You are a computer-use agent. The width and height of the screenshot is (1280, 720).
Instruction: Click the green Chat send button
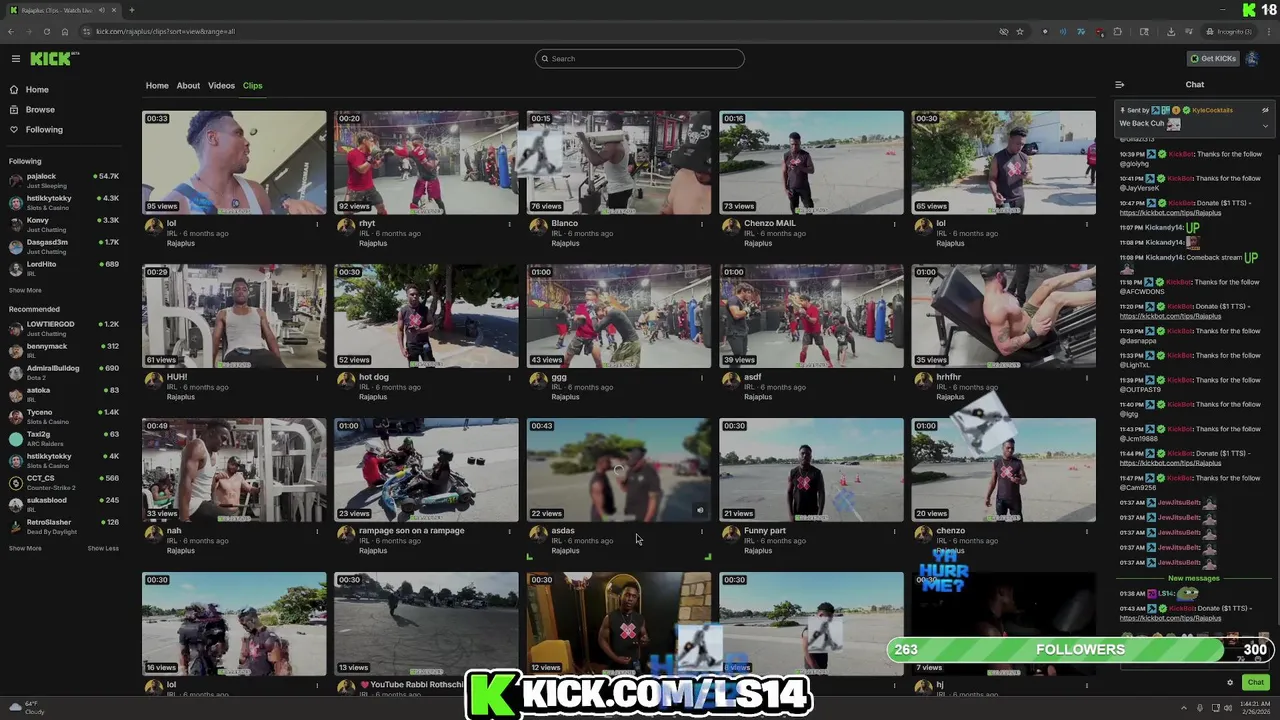click(1255, 682)
